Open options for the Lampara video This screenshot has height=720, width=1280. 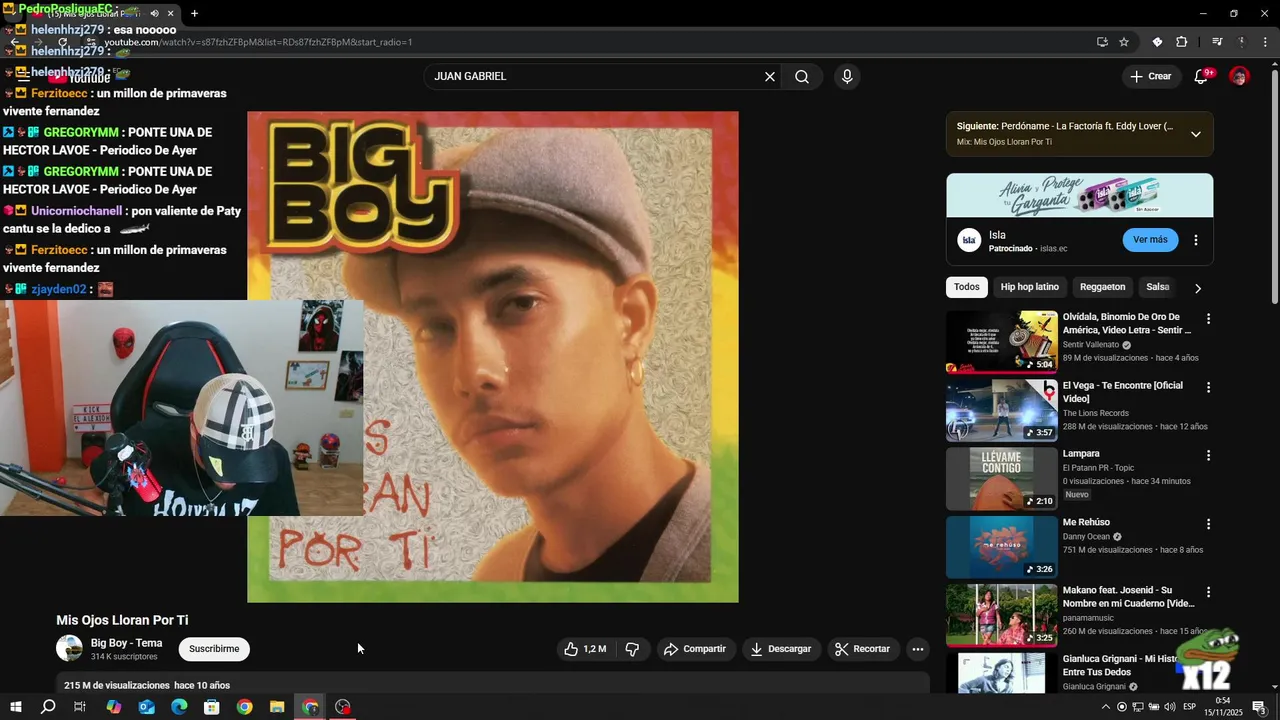1208,455
